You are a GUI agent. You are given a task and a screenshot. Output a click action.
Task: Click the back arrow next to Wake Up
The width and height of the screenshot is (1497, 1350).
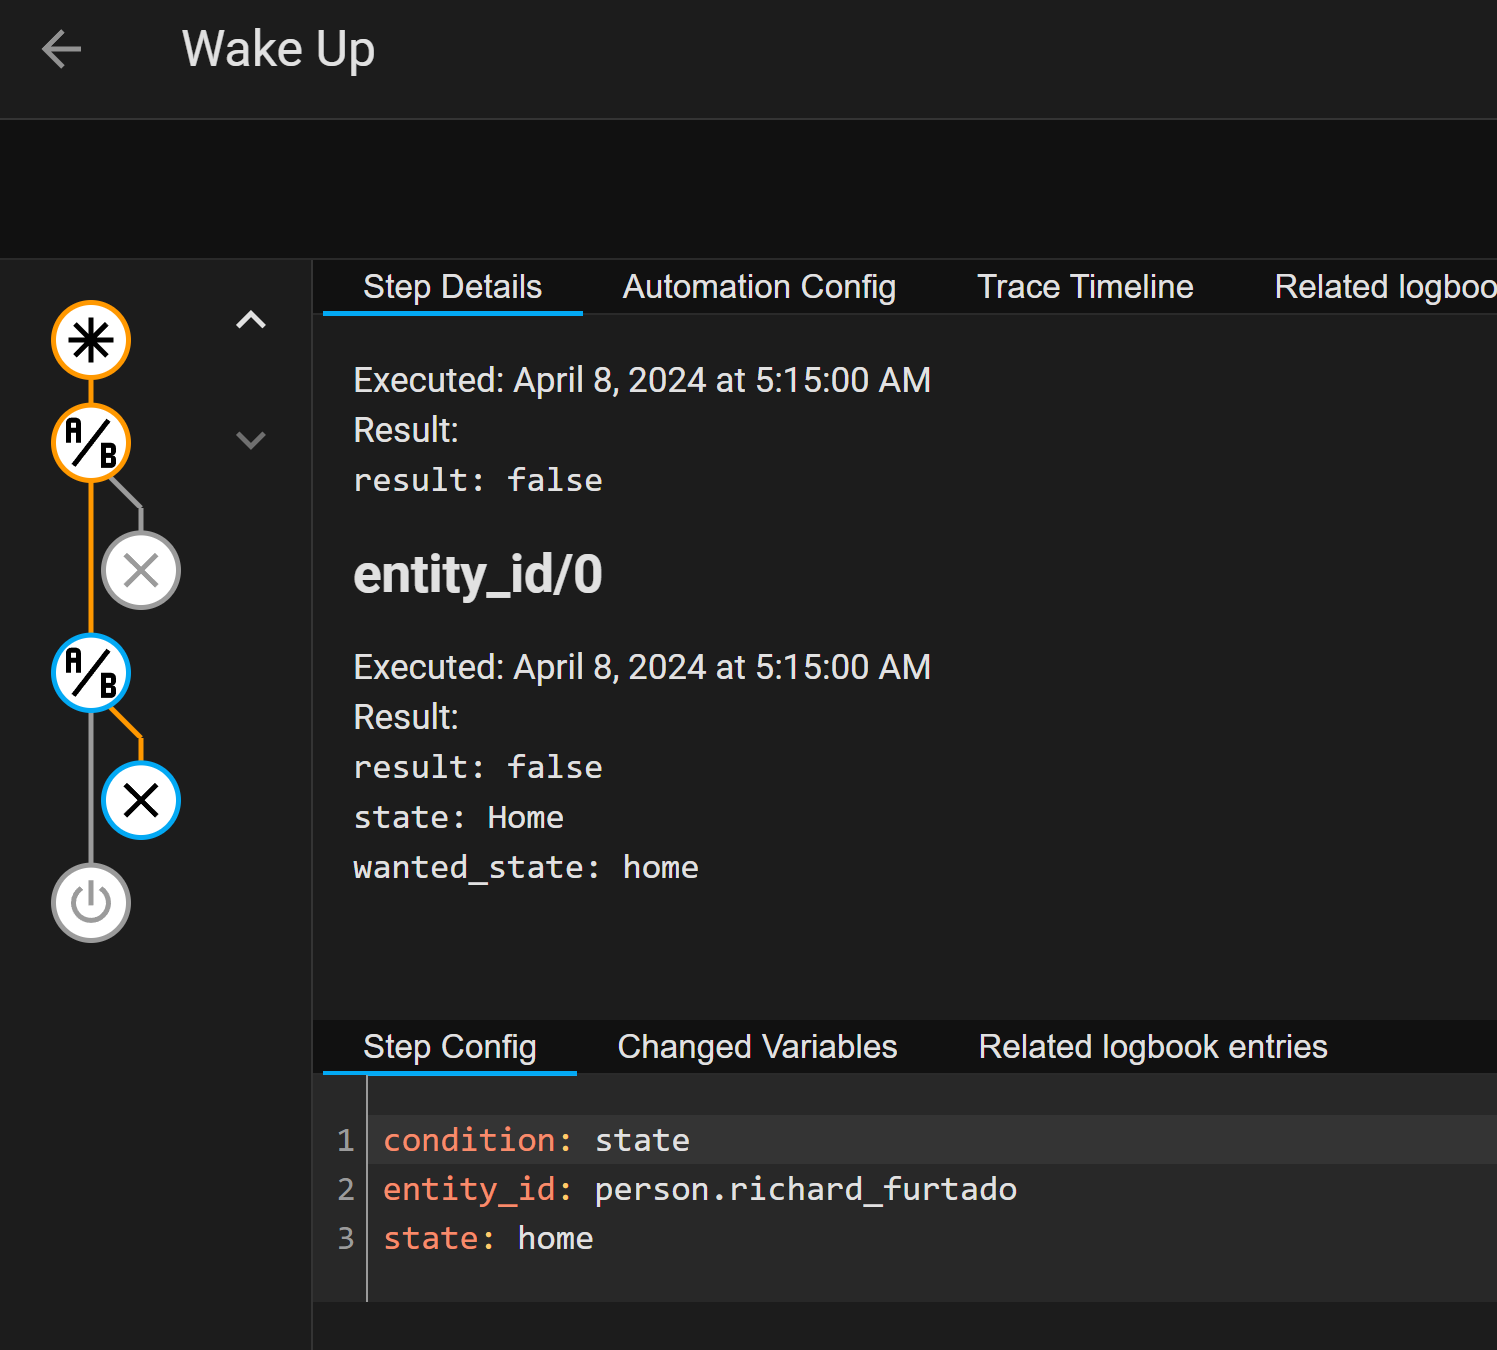62,48
